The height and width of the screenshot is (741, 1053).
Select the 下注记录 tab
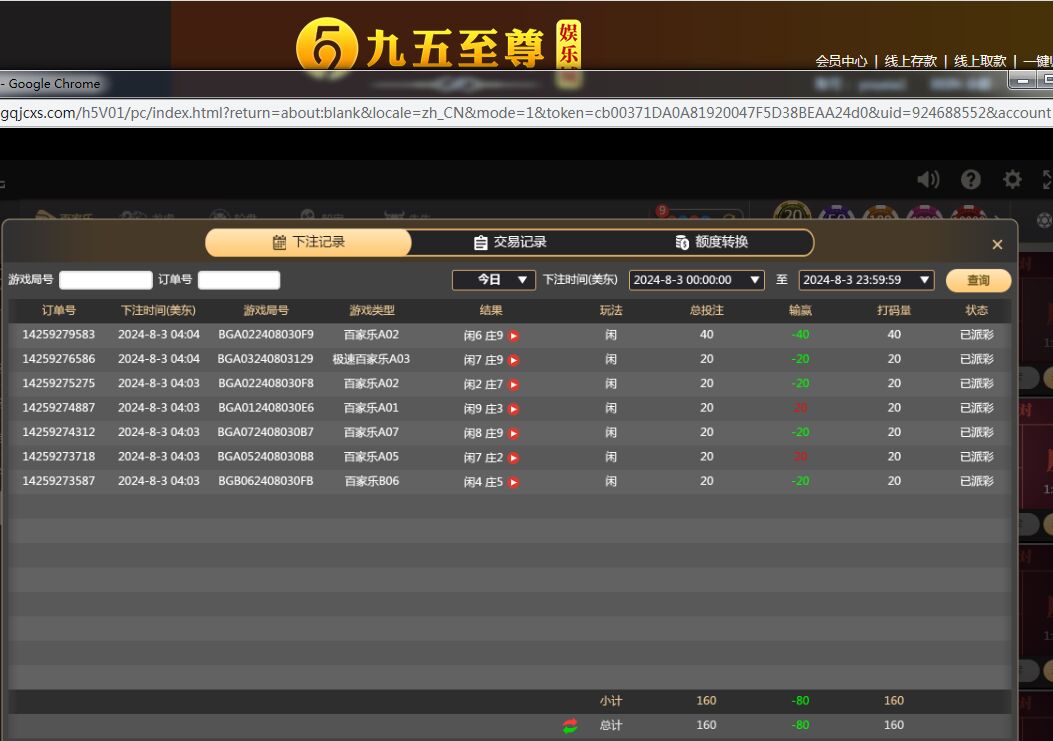(x=308, y=243)
